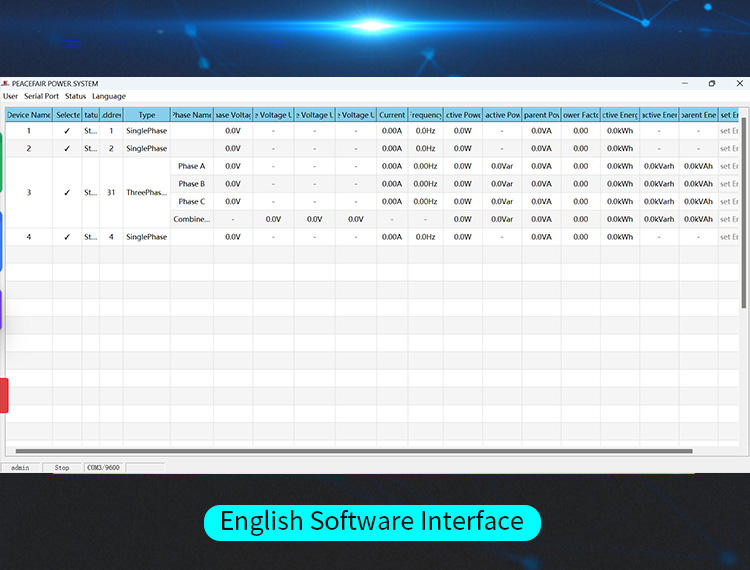Click the horizontal scrollbar below the table

[350, 452]
